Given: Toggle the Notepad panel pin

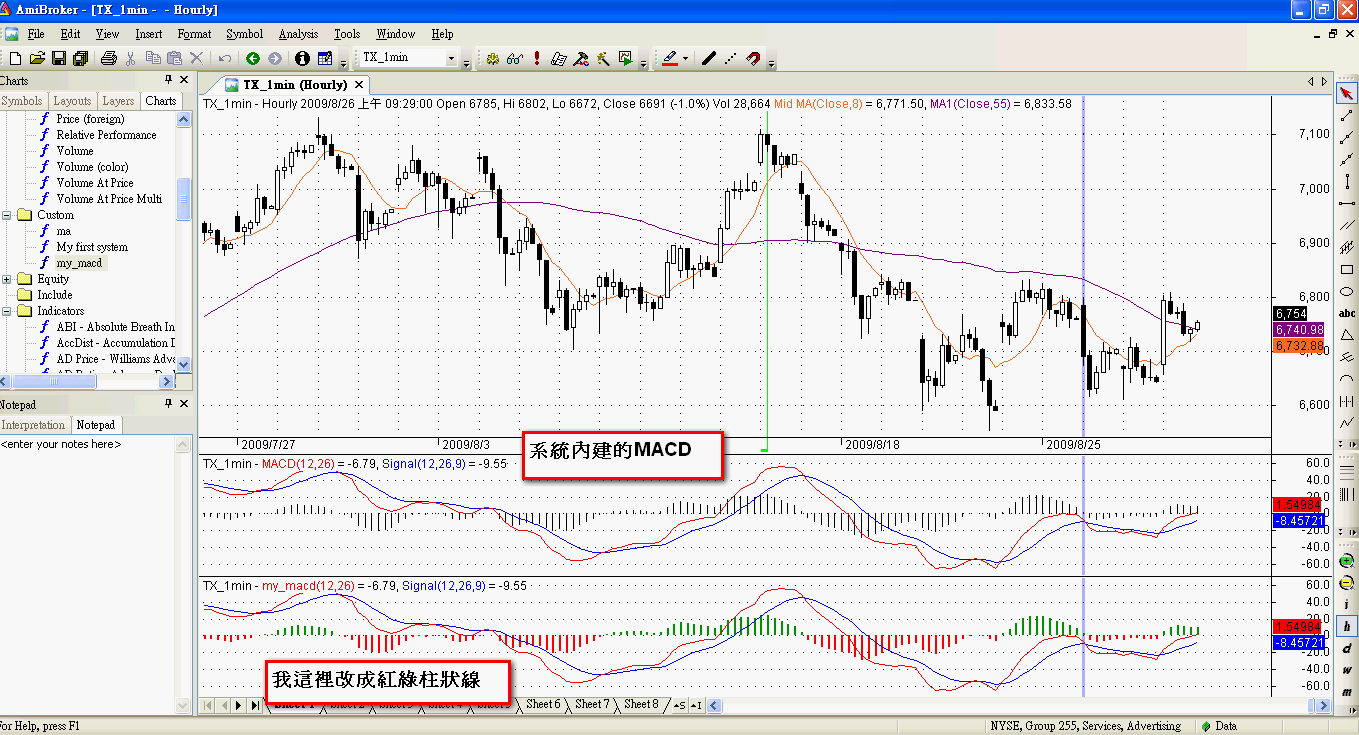Looking at the screenshot, I should click(x=168, y=404).
